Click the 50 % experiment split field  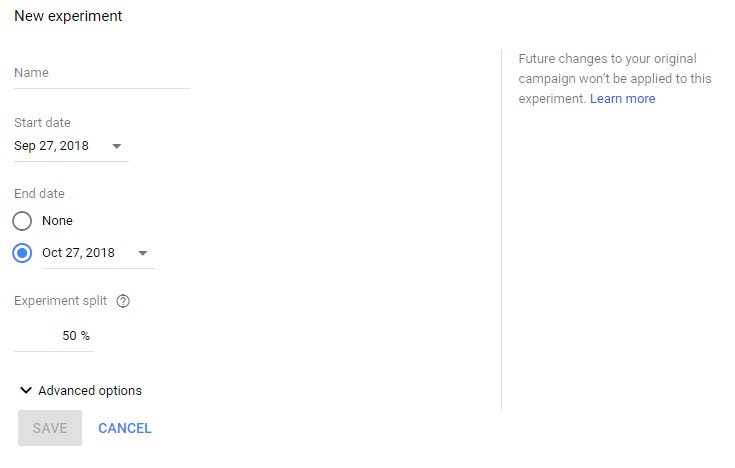55,336
